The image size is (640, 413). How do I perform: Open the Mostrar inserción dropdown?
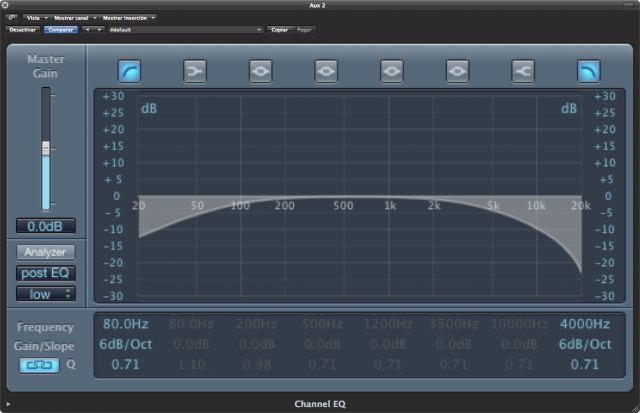pos(129,18)
